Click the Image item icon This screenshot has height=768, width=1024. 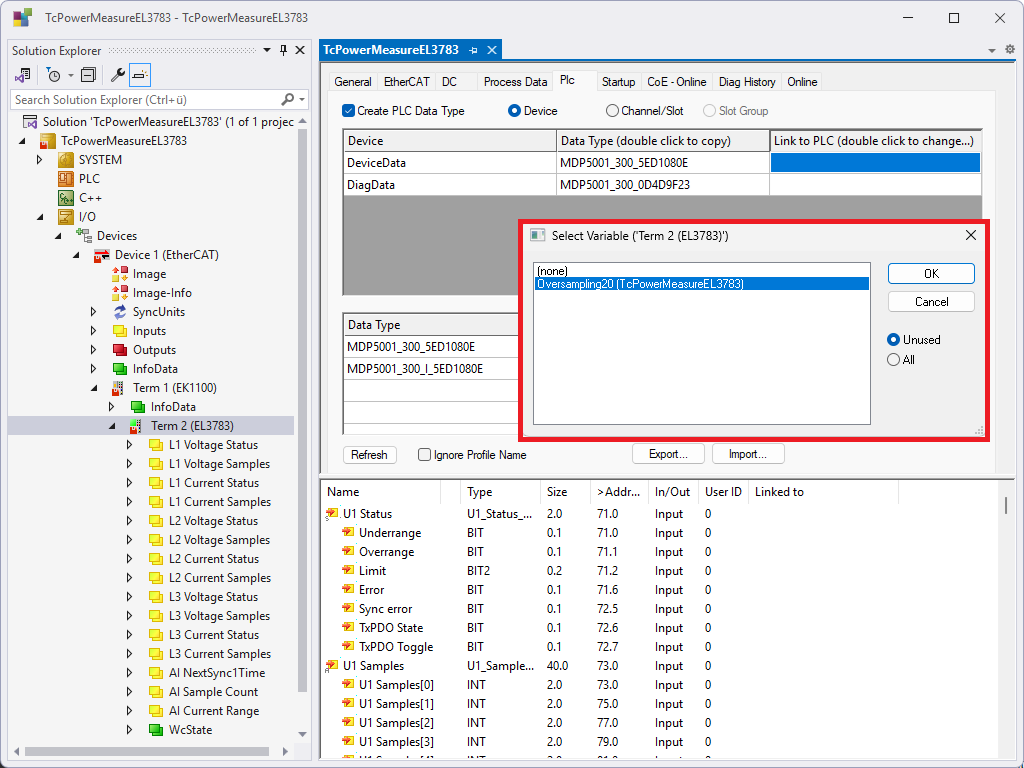(120, 274)
